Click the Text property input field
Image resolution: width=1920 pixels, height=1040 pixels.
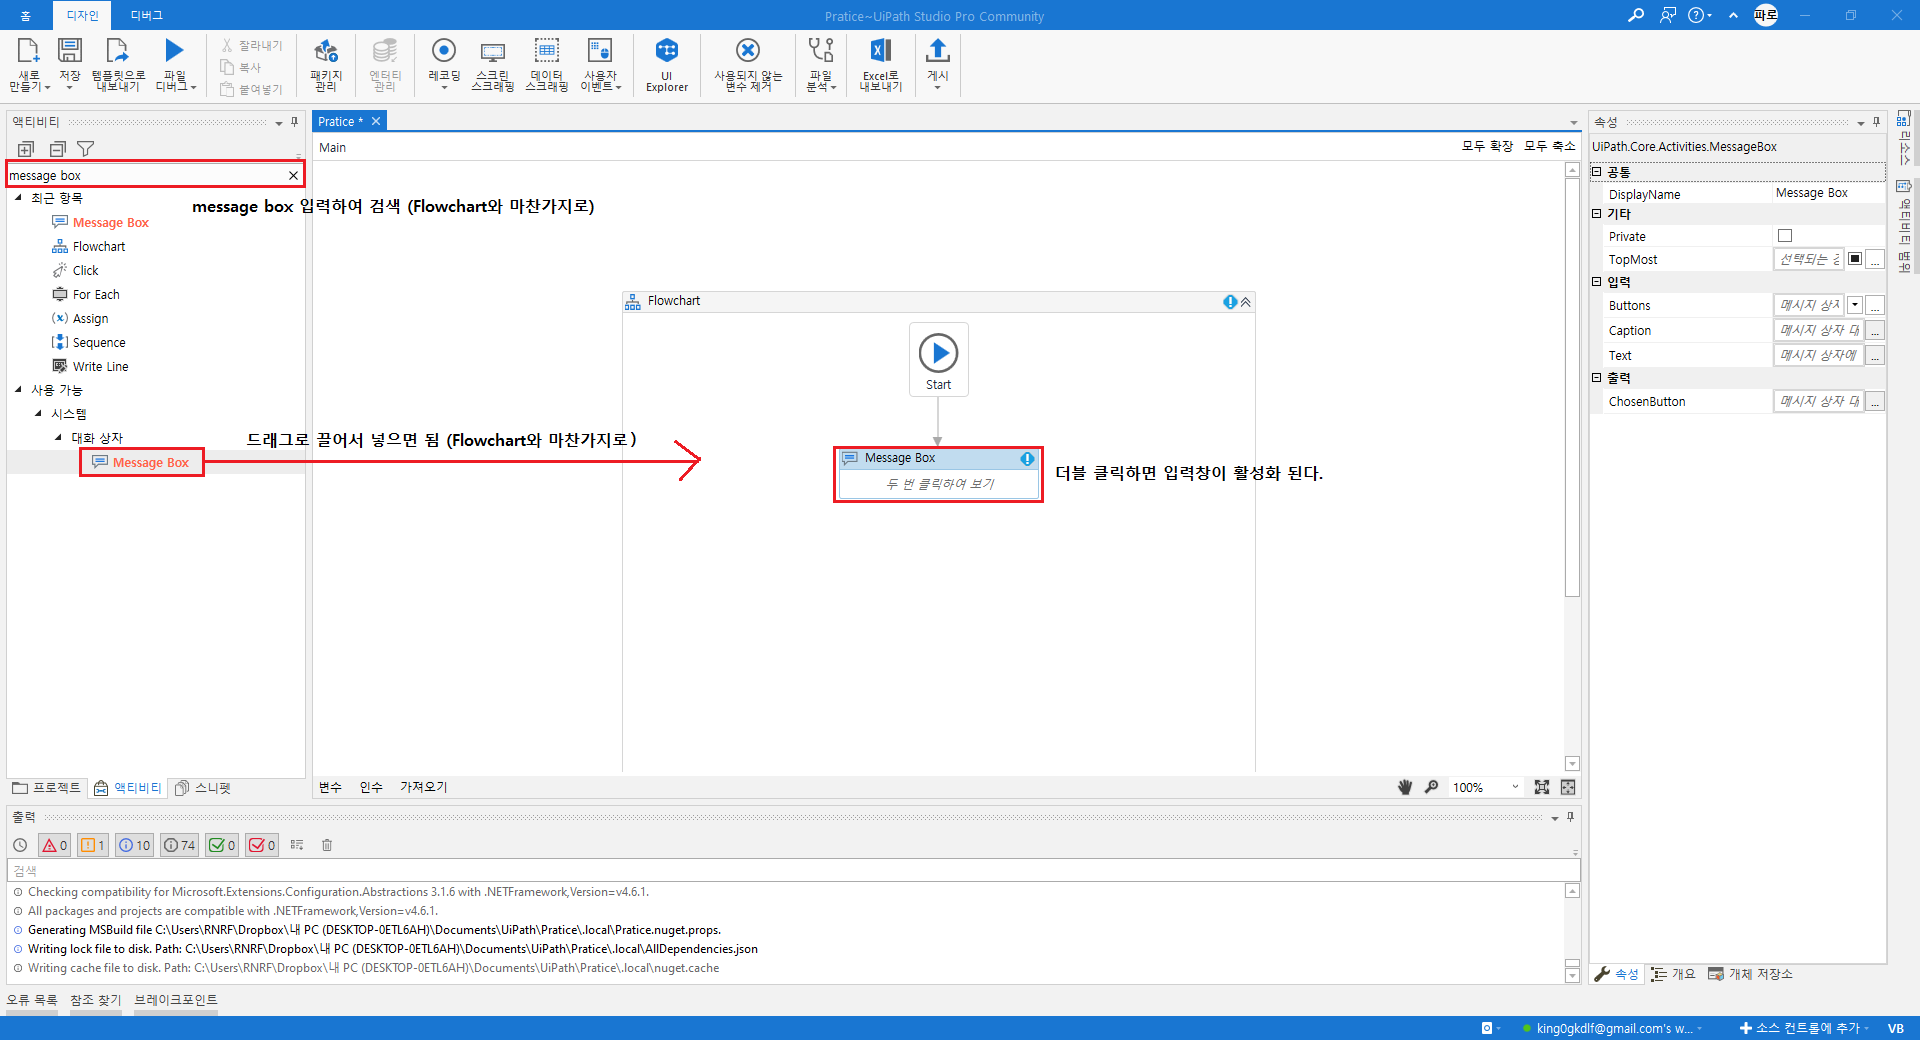pyautogui.click(x=1819, y=355)
